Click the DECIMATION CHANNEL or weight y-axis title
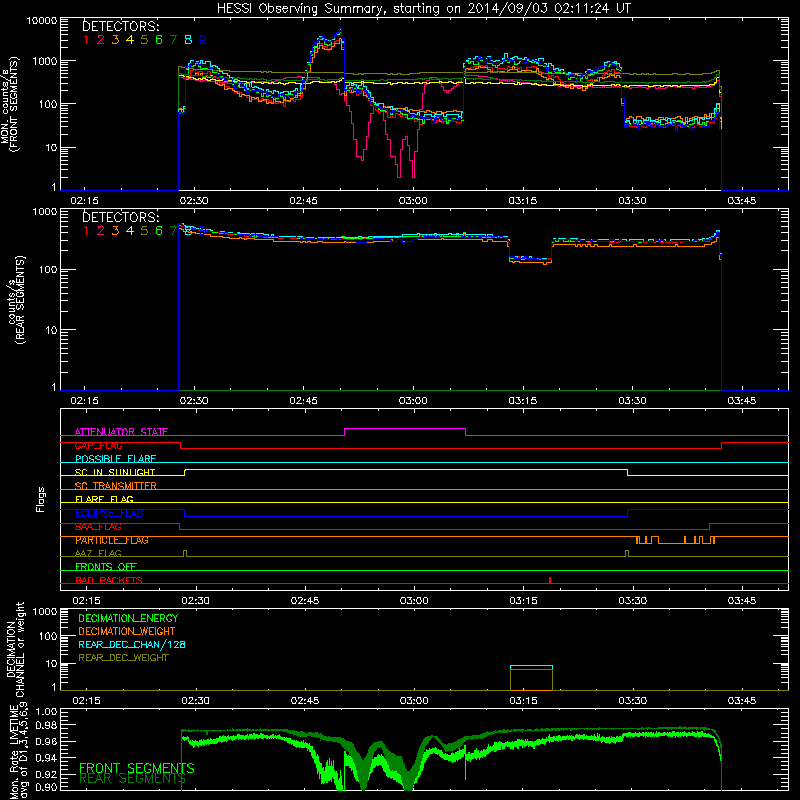Image resolution: width=800 pixels, height=800 pixels. [x=15, y=649]
